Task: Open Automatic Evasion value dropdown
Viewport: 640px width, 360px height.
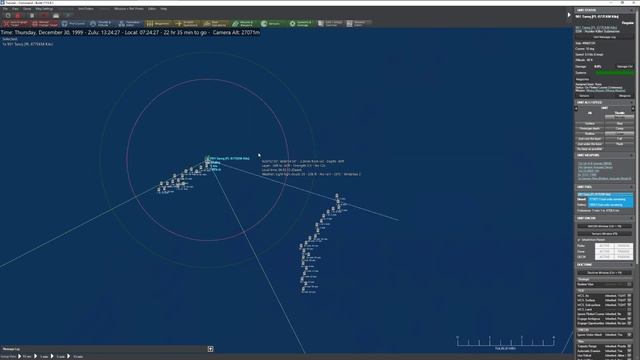Action: [x=615, y=351]
